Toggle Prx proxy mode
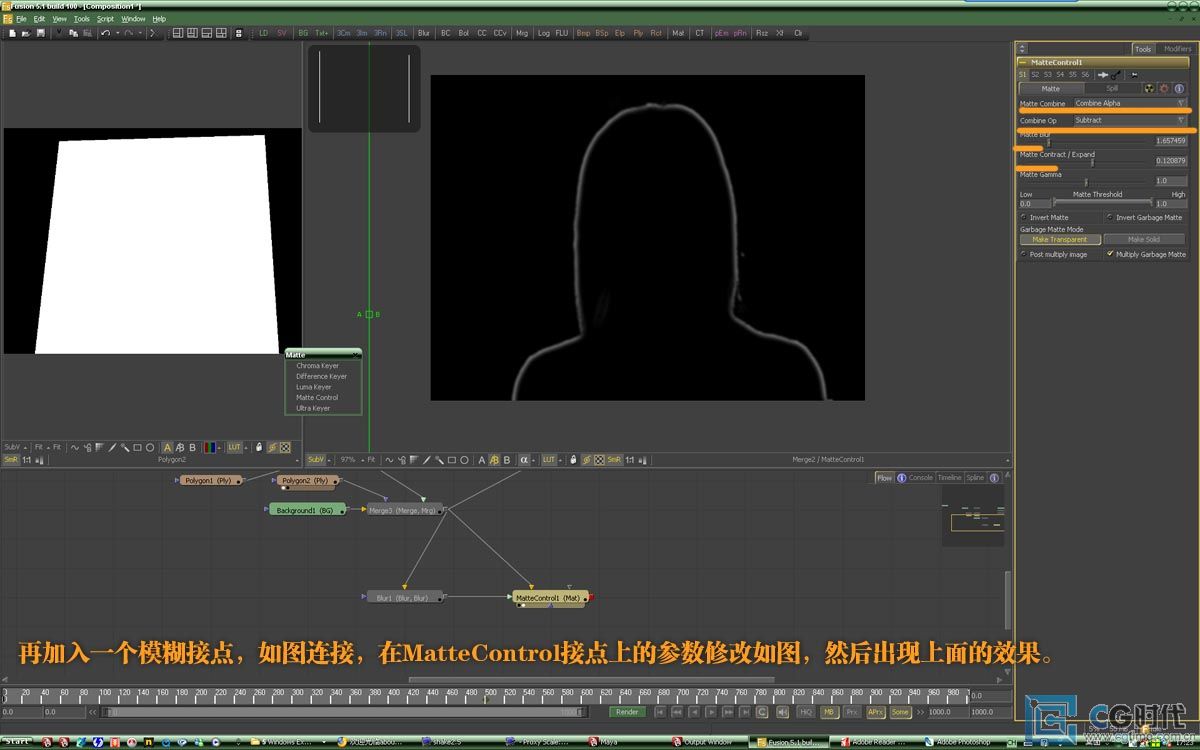 (x=852, y=712)
